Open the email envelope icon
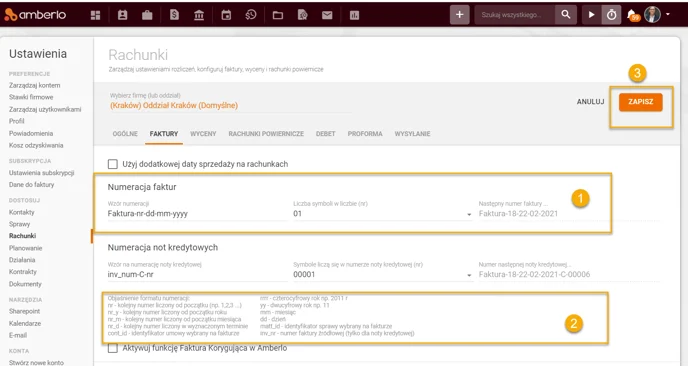The height and width of the screenshot is (366, 688). tap(327, 15)
